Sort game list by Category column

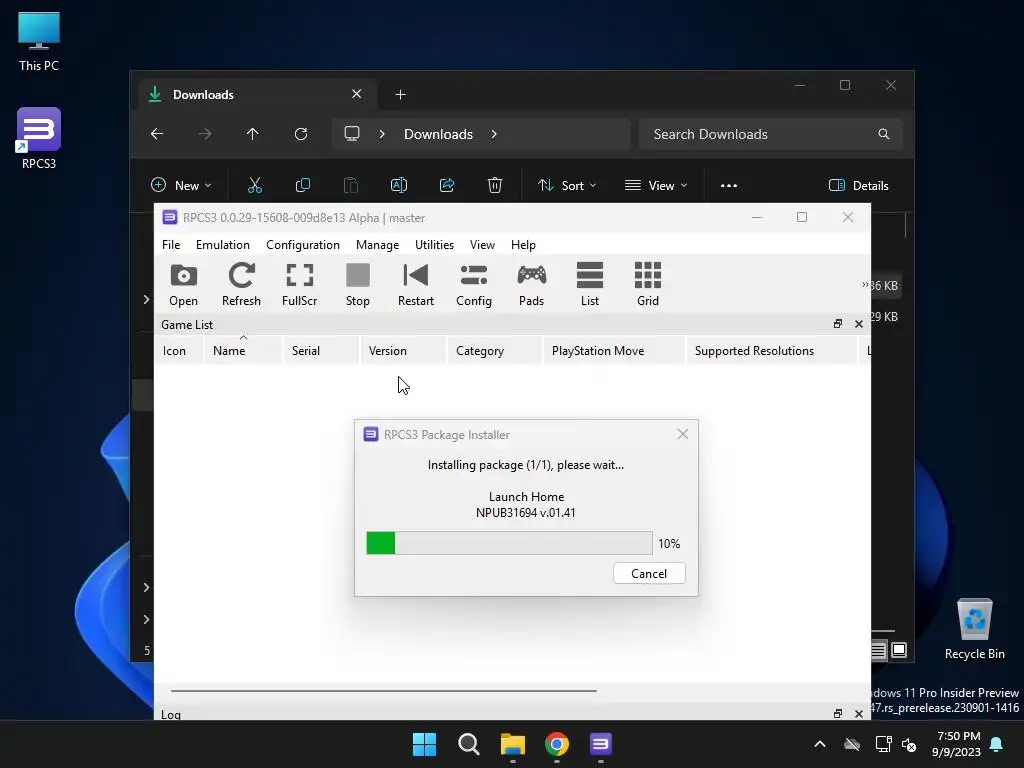tap(495, 351)
